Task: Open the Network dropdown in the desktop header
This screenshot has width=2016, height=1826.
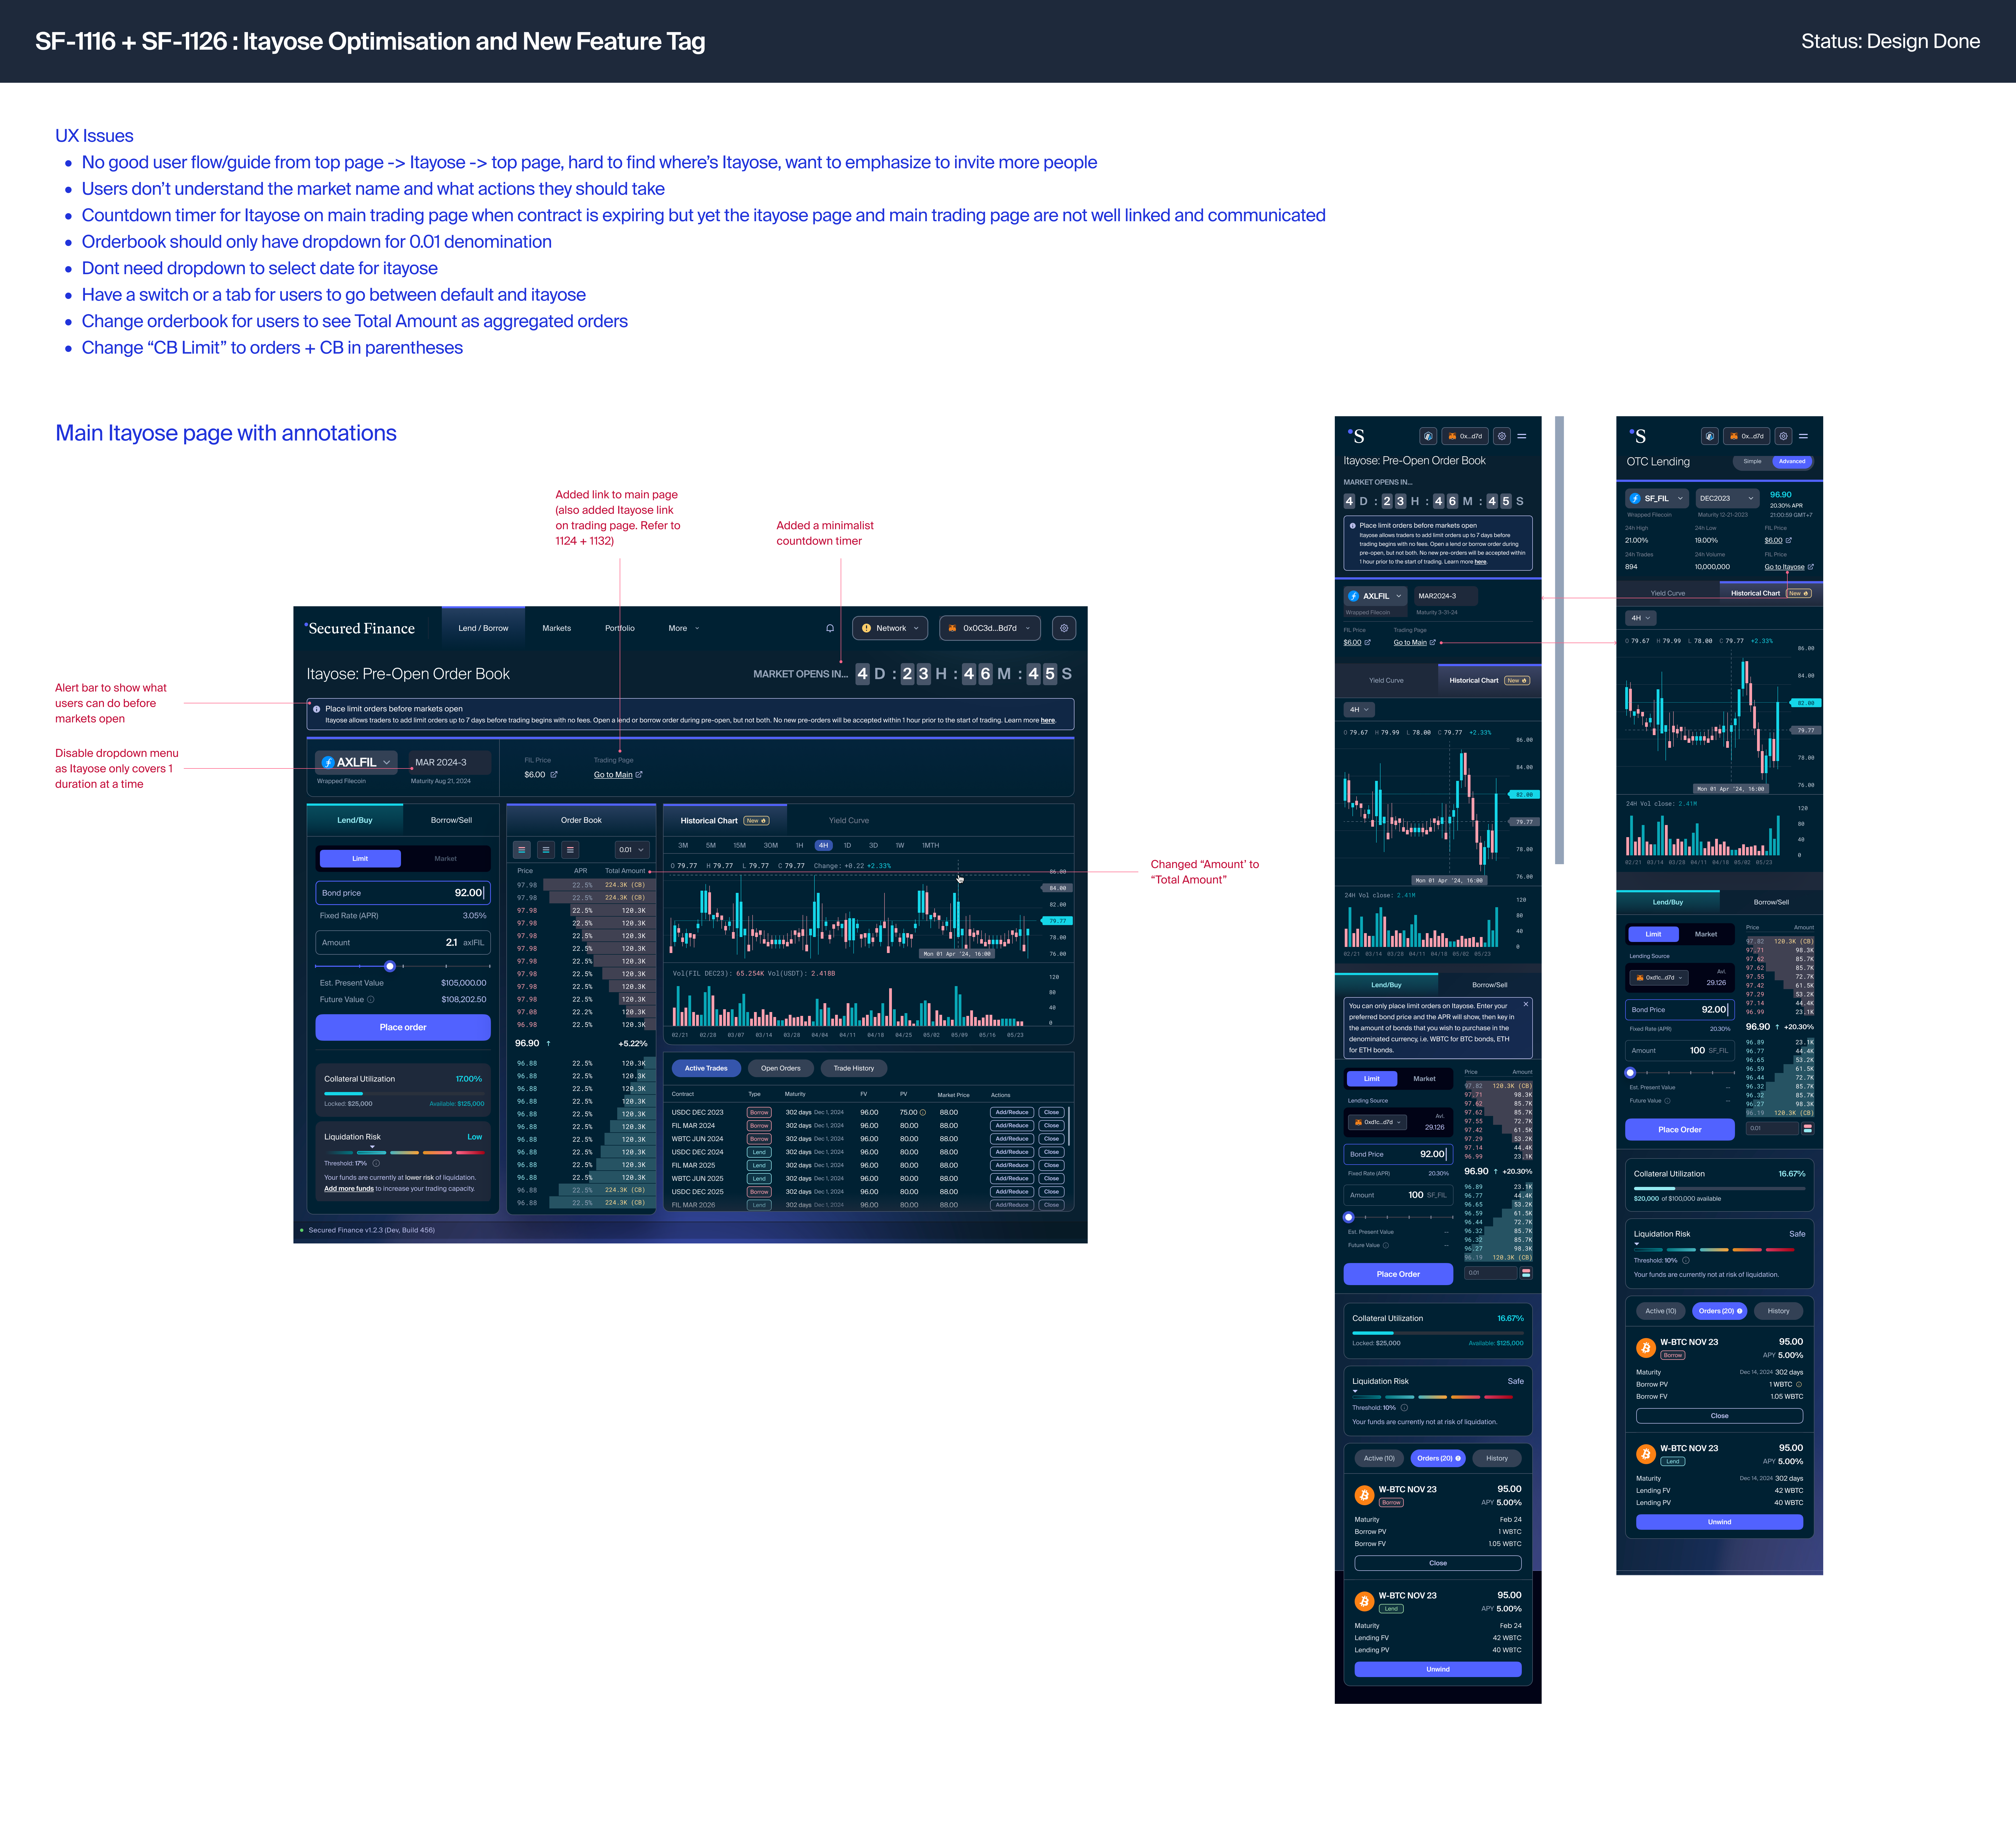Action: coord(890,628)
